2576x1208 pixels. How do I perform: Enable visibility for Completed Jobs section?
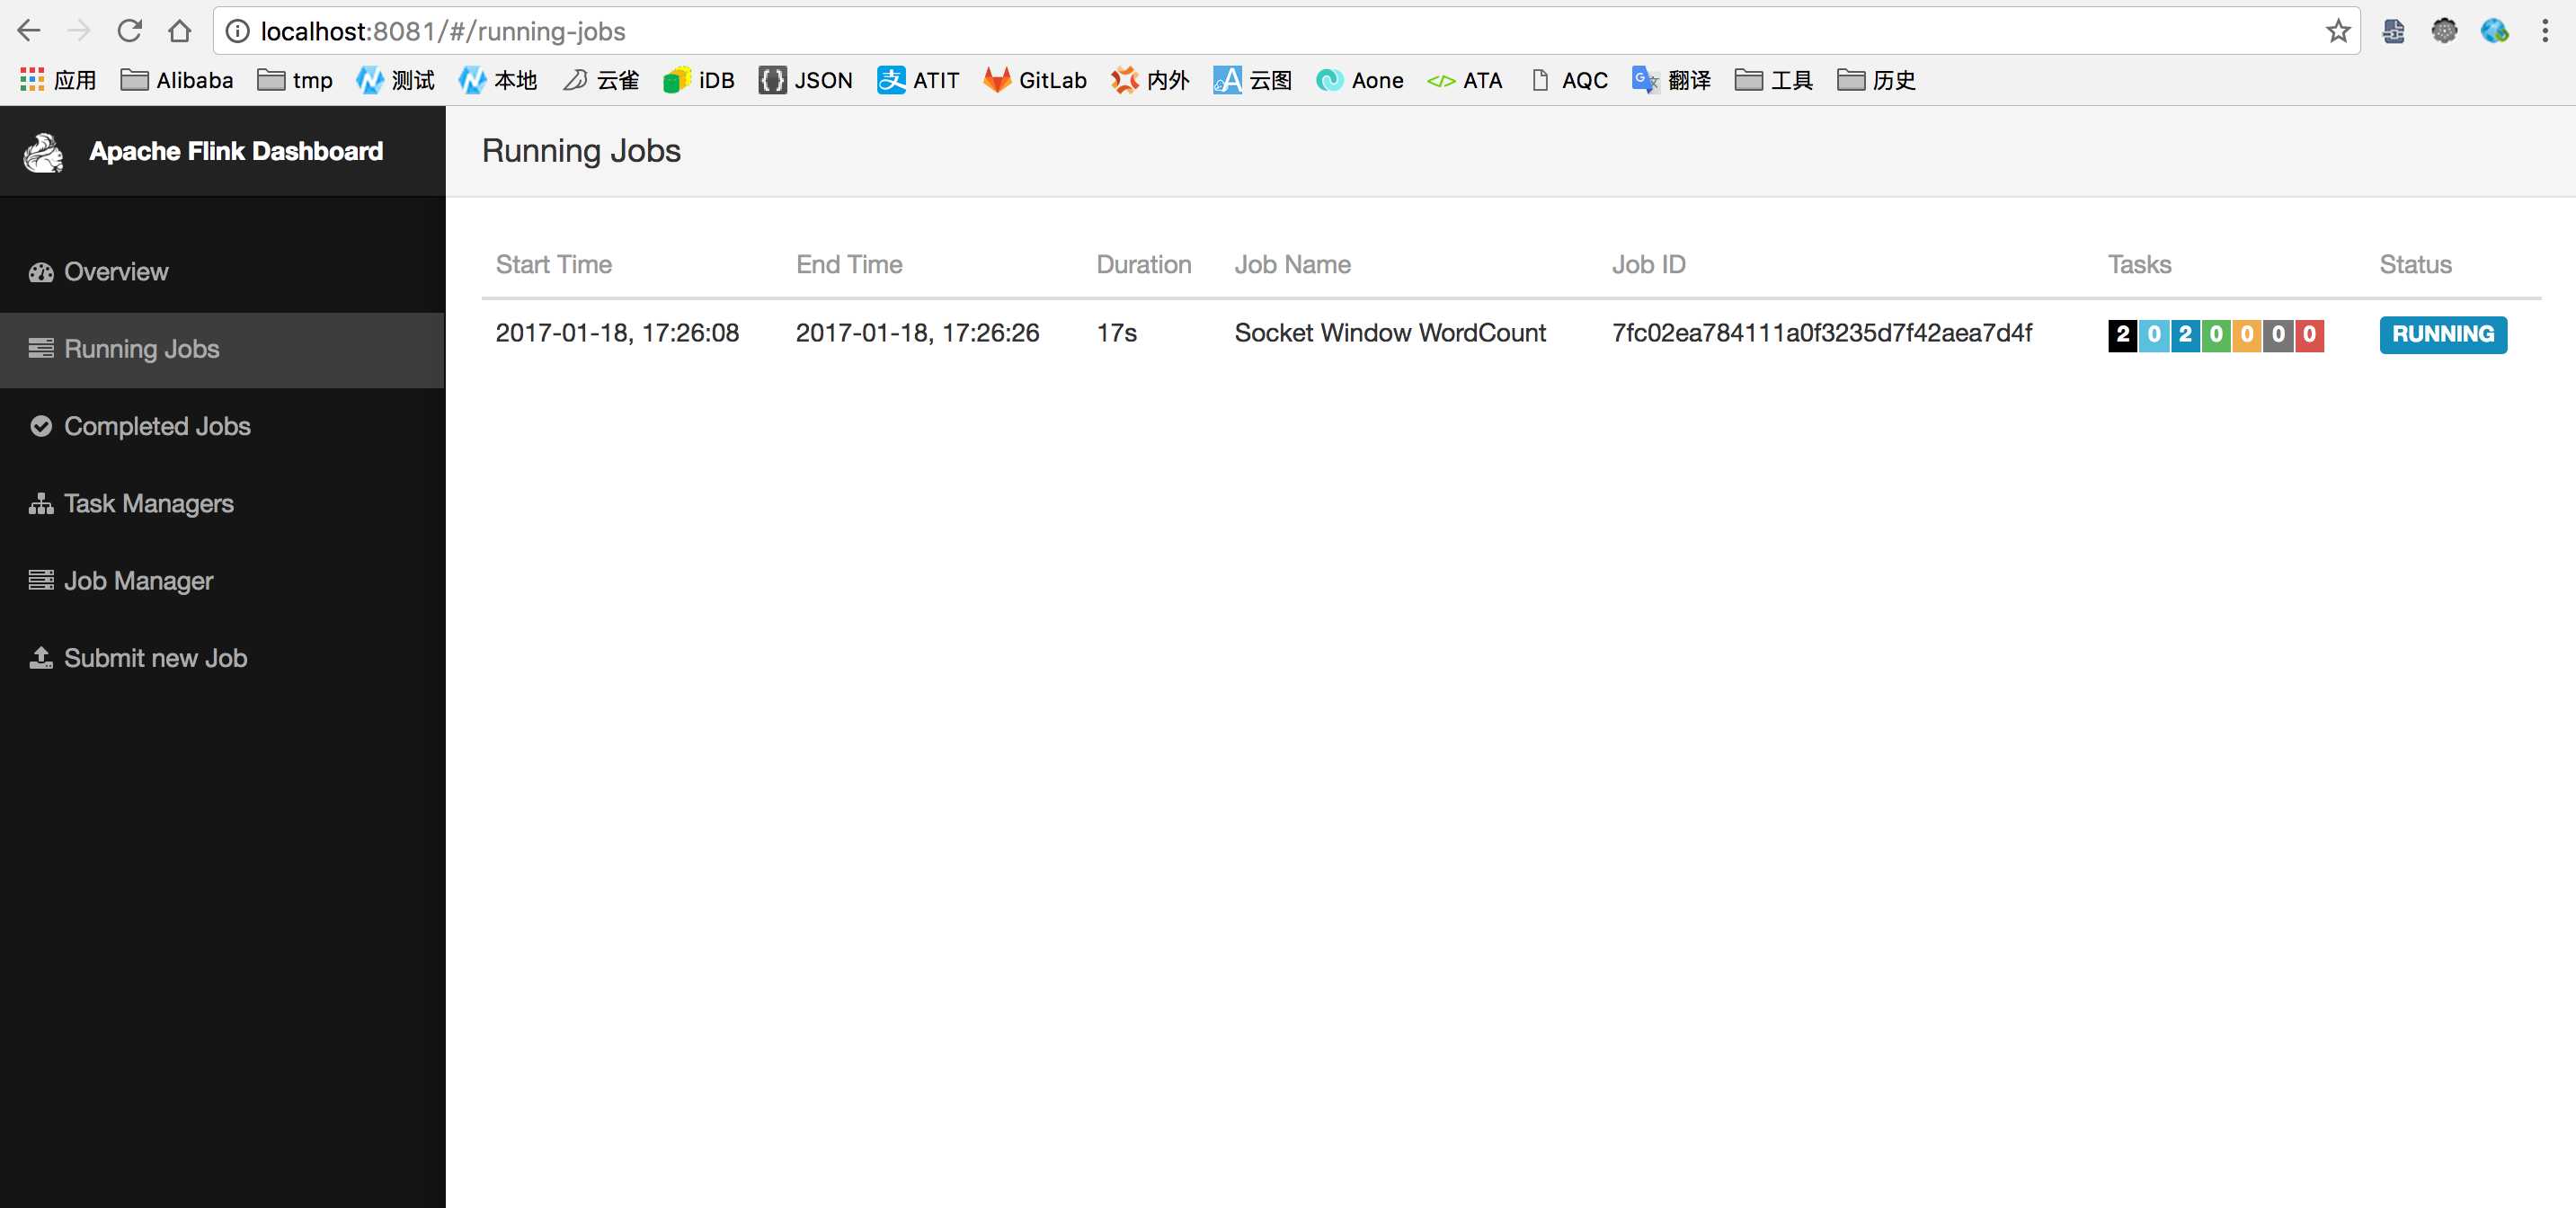(157, 426)
